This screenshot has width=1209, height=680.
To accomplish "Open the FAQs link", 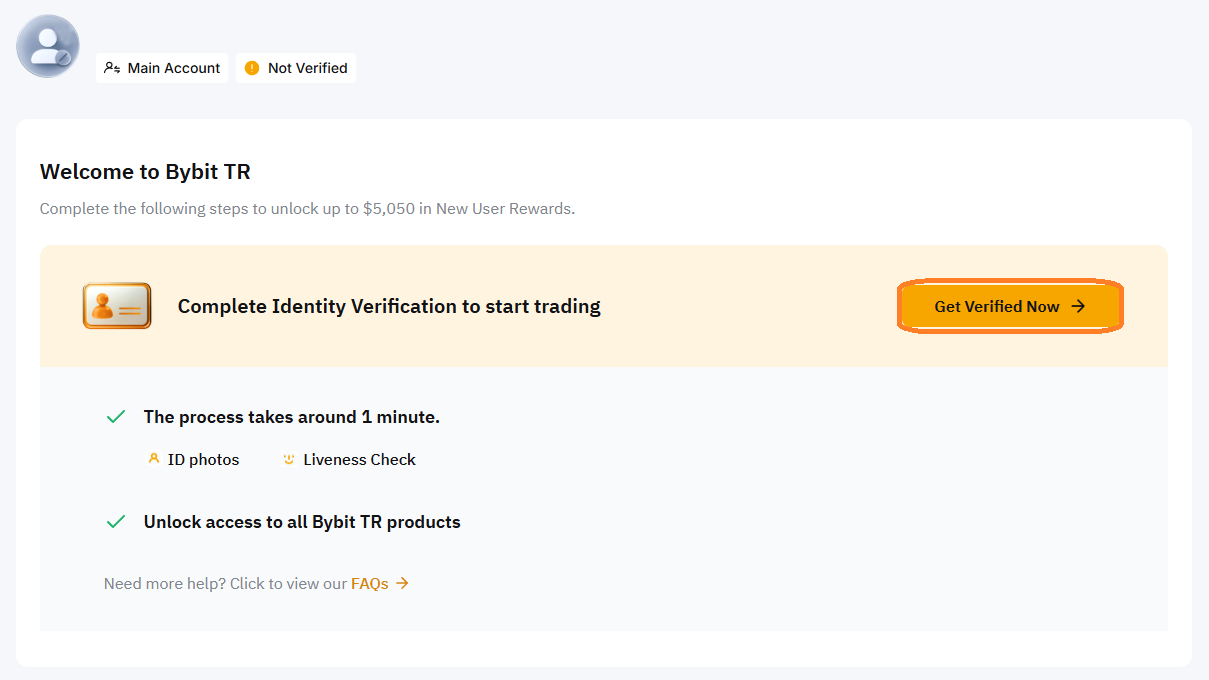I will pyautogui.click(x=369, y=583).
